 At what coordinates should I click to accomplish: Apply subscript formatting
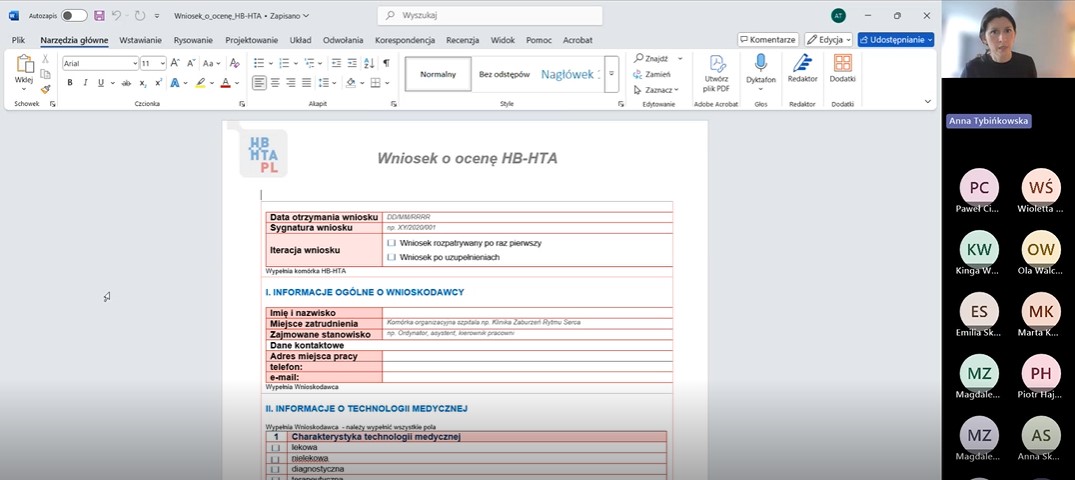143,83
